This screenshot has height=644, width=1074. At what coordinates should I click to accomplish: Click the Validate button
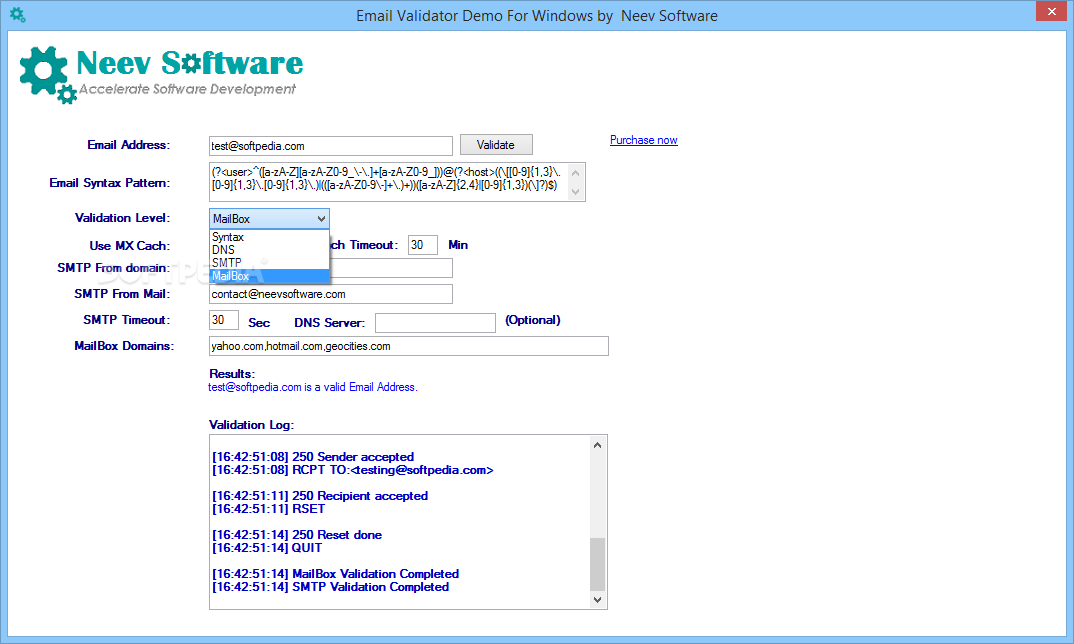[x=496, y=145]
